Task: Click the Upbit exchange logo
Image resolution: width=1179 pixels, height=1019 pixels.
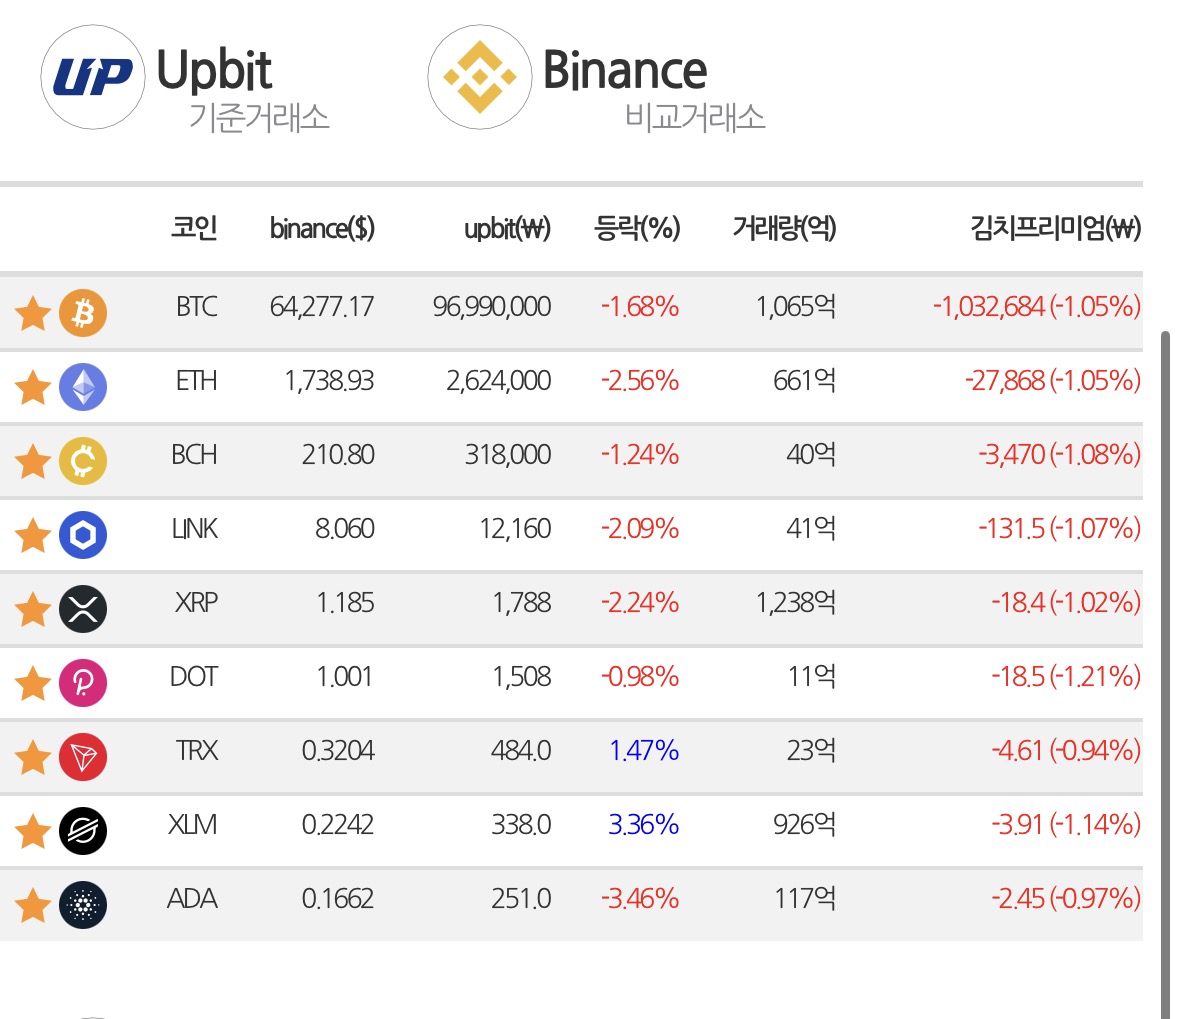Action: (x=92, y=77)
